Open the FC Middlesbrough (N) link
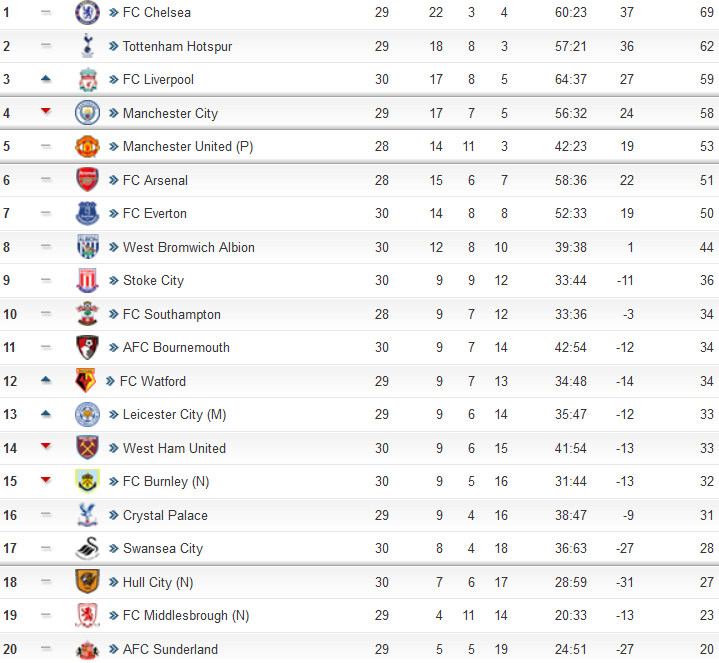Image resolution: width=719 pixels, height=663 pixels. pyautogui.click(x=186, y=615)
